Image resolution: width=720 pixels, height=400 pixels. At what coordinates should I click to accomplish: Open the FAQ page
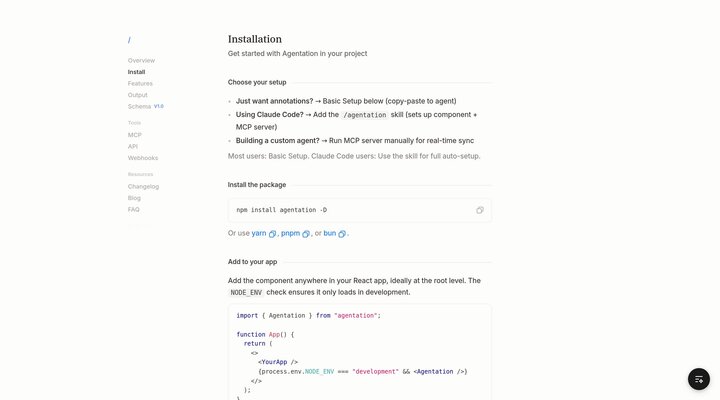point(134,209)
